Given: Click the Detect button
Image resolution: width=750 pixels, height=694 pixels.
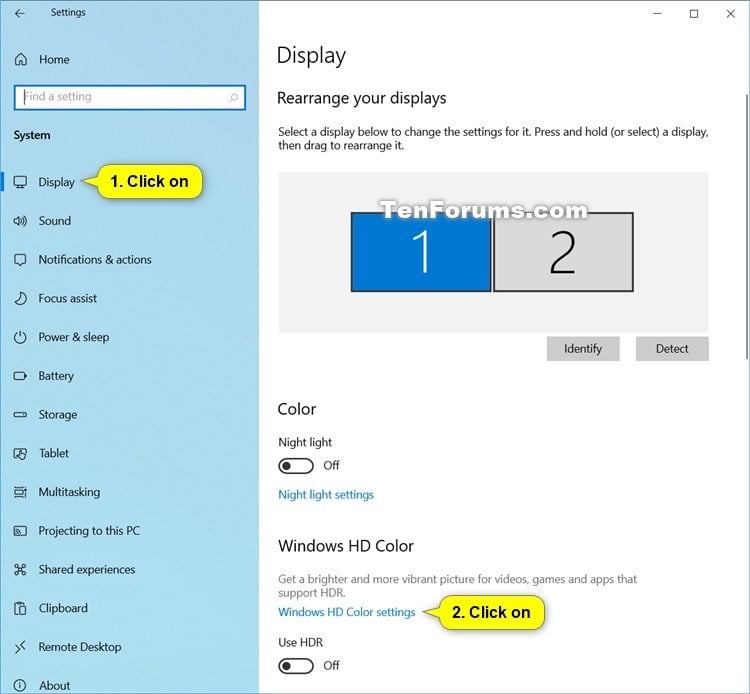Looking at the screenshot, I should (x=672, y=349).
